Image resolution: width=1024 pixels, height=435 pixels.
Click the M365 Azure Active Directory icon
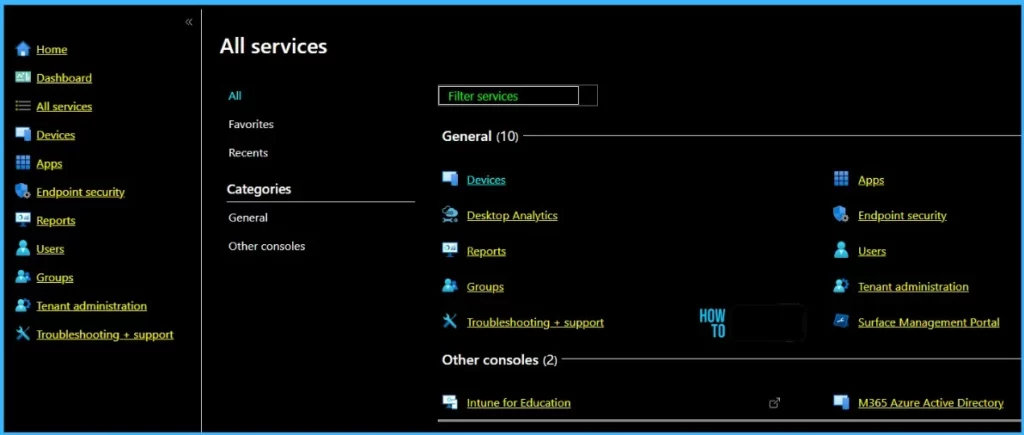tap(841, 402)
